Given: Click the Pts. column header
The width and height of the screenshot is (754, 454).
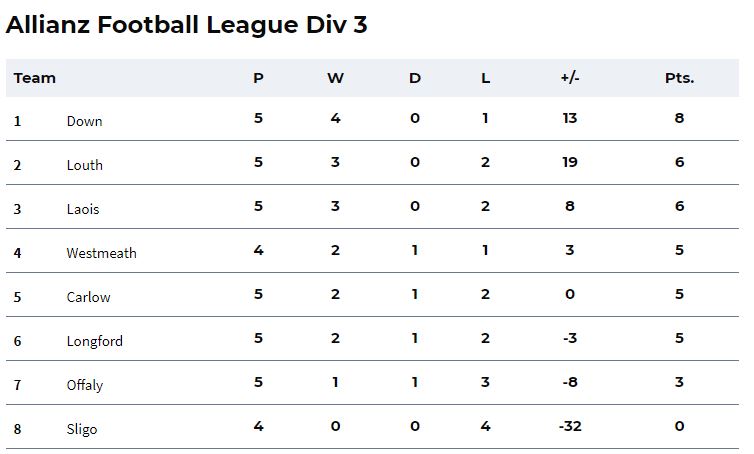Looking at the screenshot, I should (679, 78).
